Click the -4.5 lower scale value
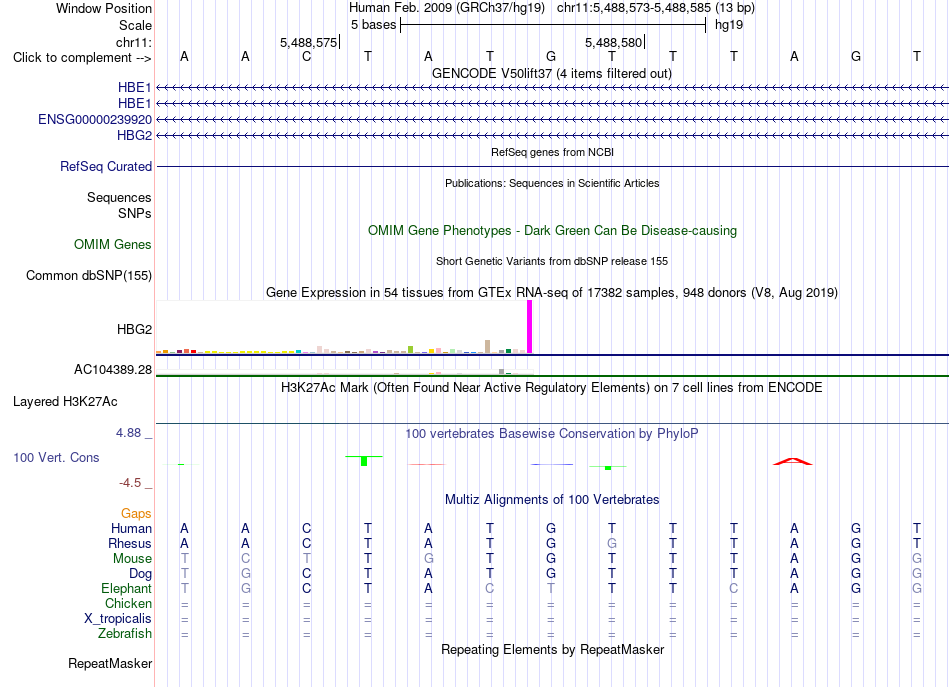The width and height of the screenshot is (950, 687). coord(130,483)
